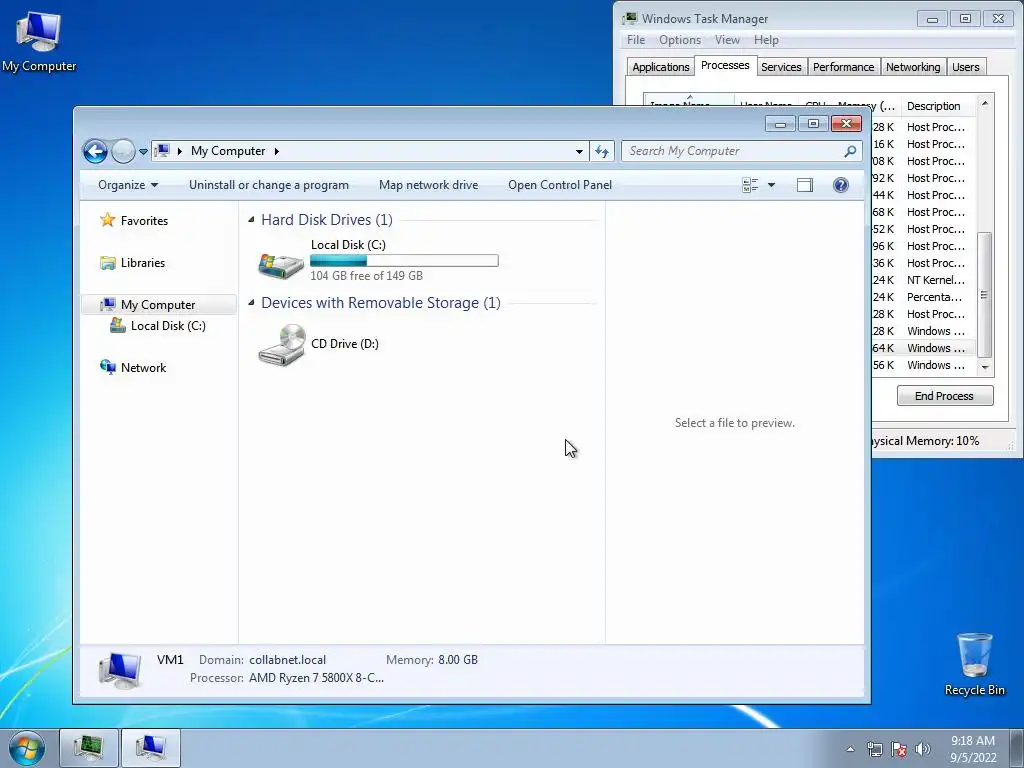Open the address bar history dropdown
1024x768 pixels.
click(579, 152)
